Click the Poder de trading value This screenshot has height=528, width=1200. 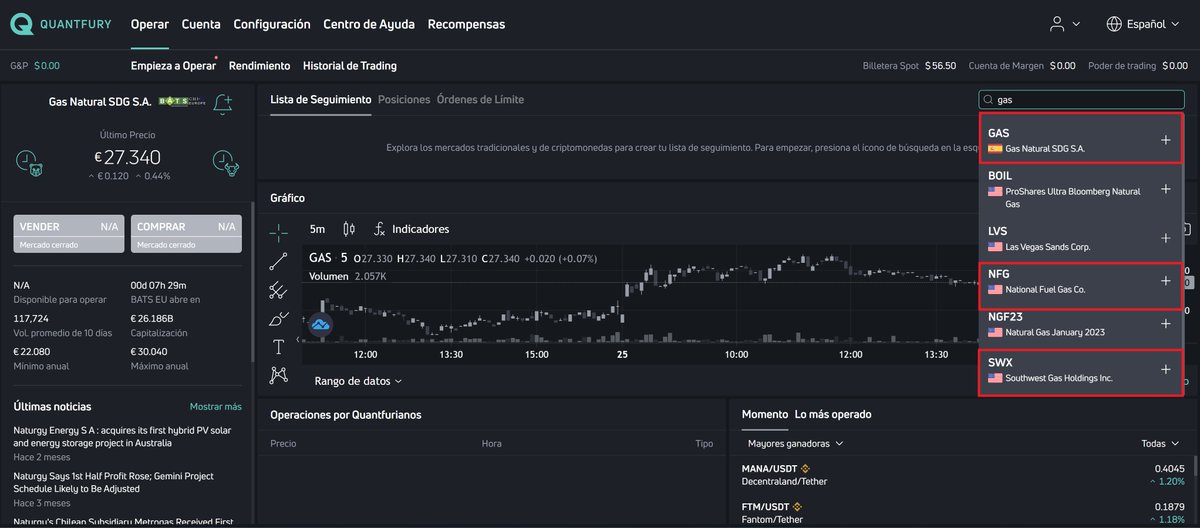[1138, 66]
